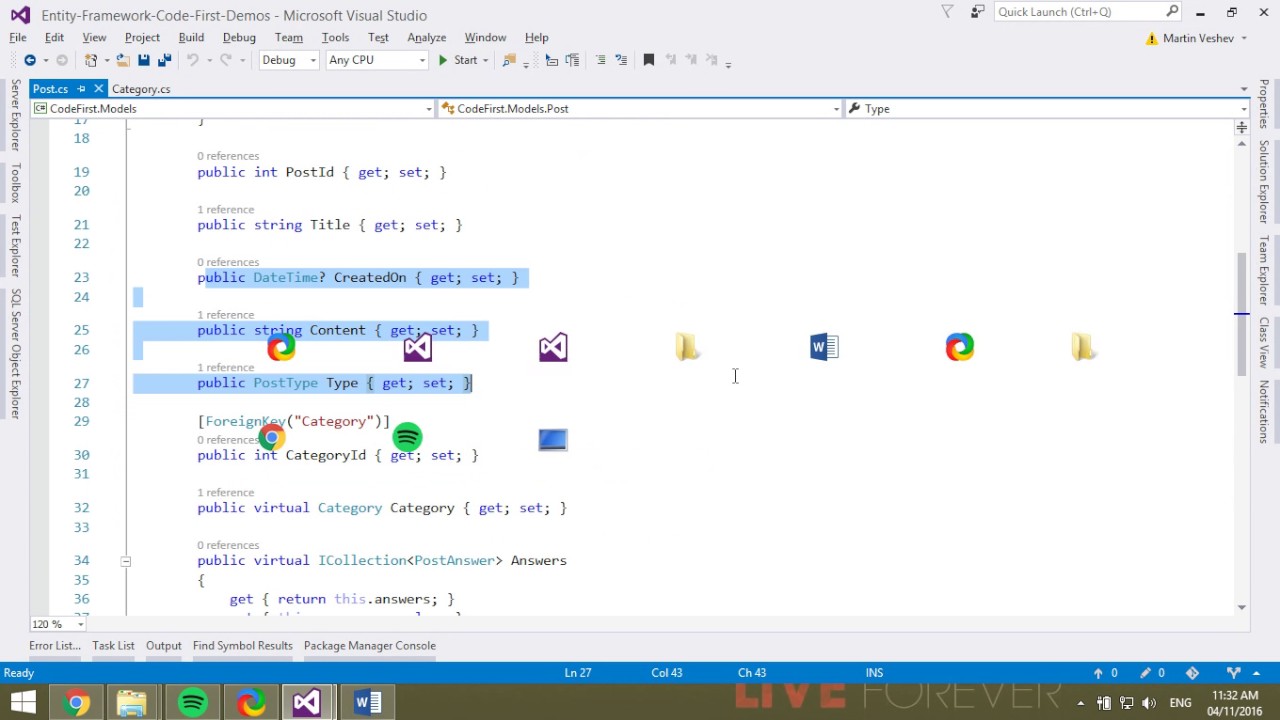The image size is (1280, 720).
Task: Click the Navigate Backward arrow in toolbar
Action: tap(30, 60)
